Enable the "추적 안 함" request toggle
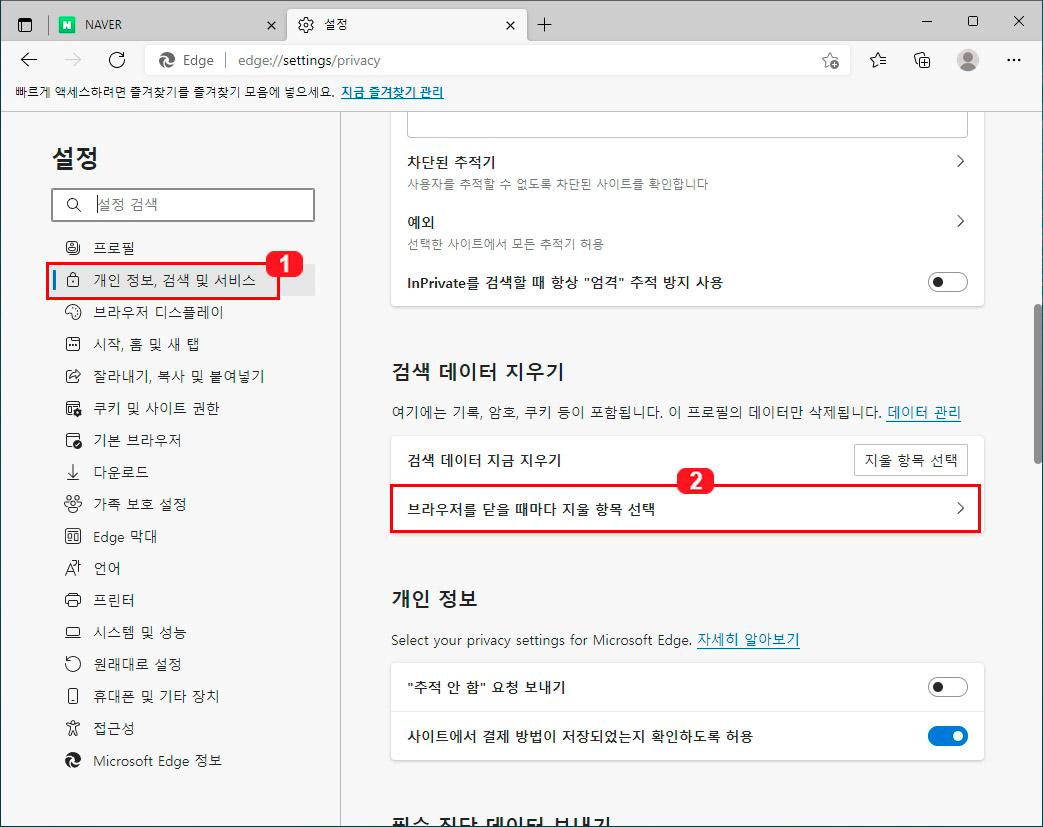 click(x=946, y=687)
